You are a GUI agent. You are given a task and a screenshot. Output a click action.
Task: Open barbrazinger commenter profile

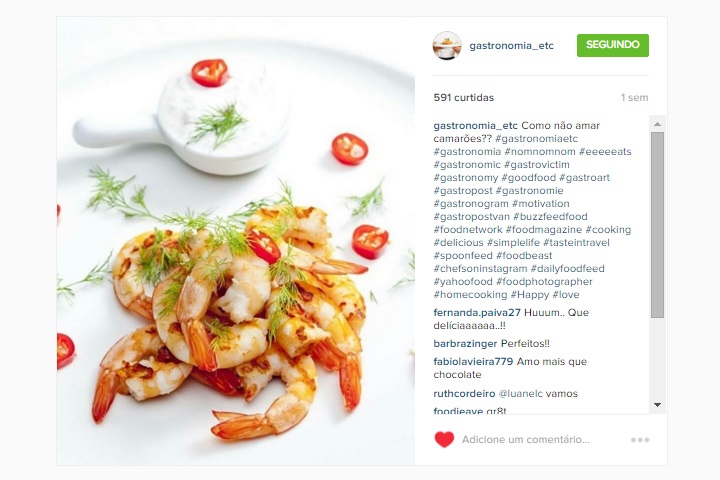click(465, 343)
